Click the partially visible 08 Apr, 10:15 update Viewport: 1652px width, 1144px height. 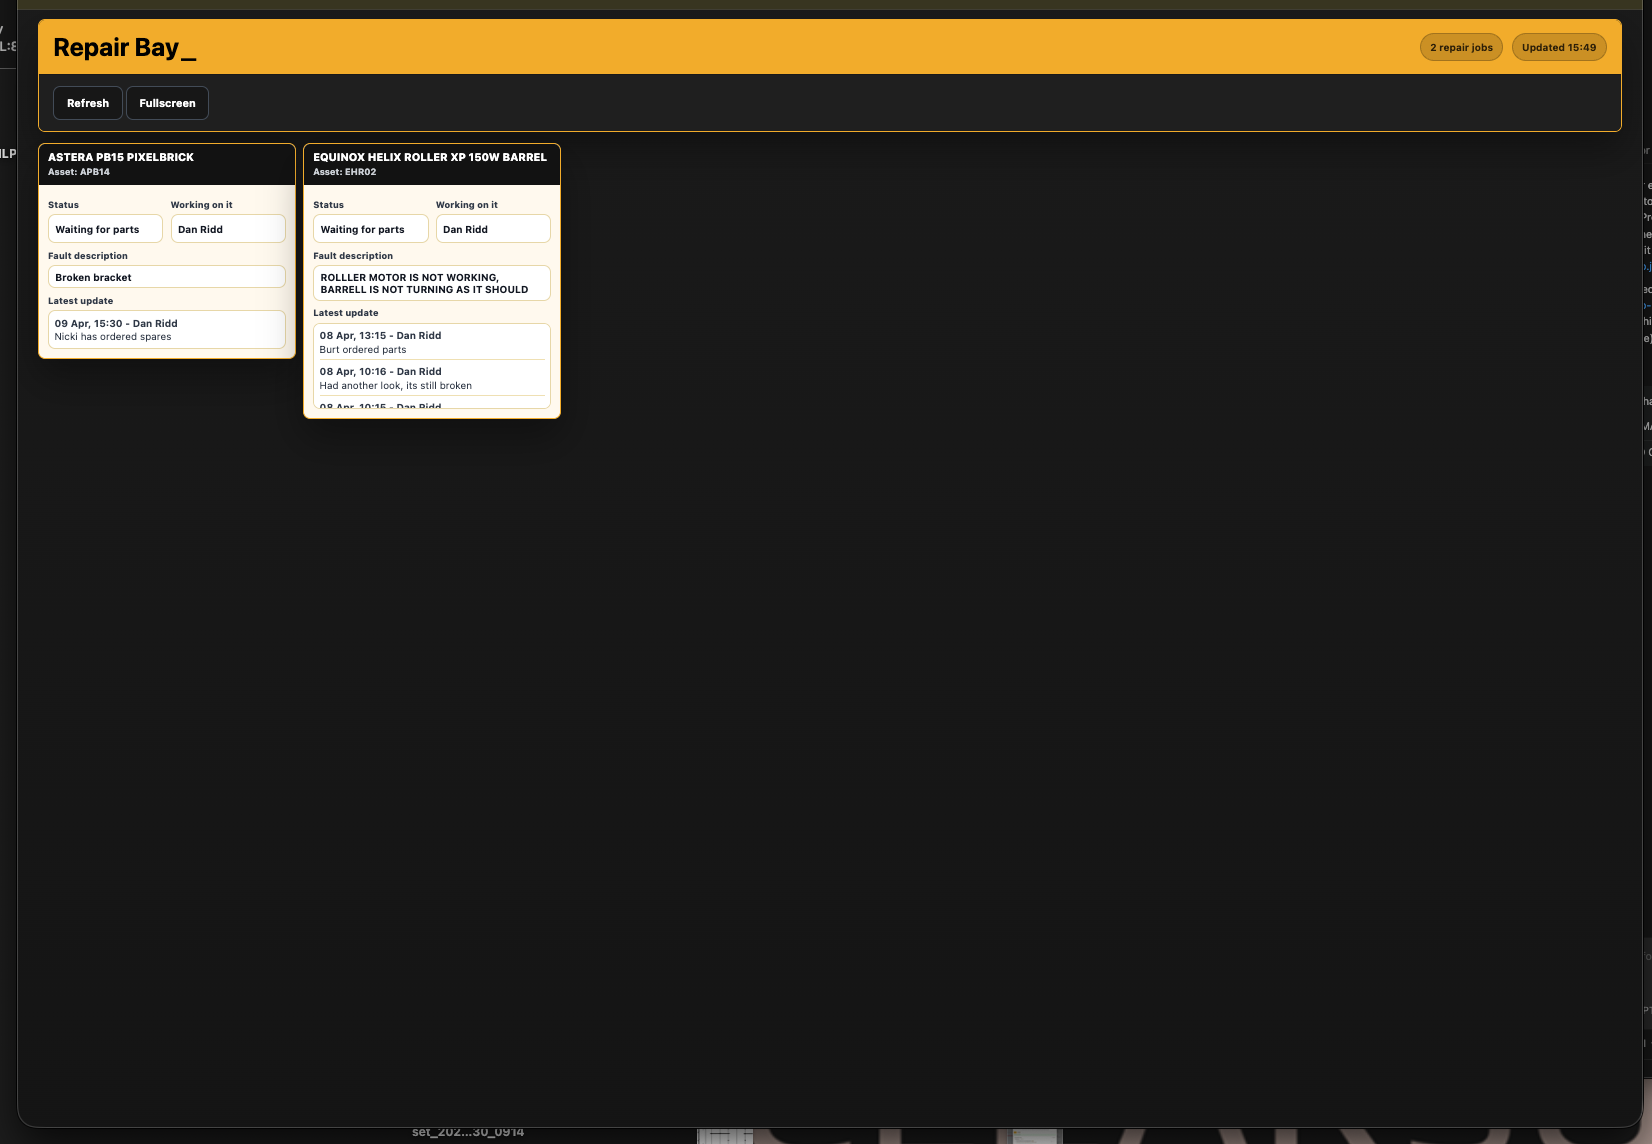(431, 405)
